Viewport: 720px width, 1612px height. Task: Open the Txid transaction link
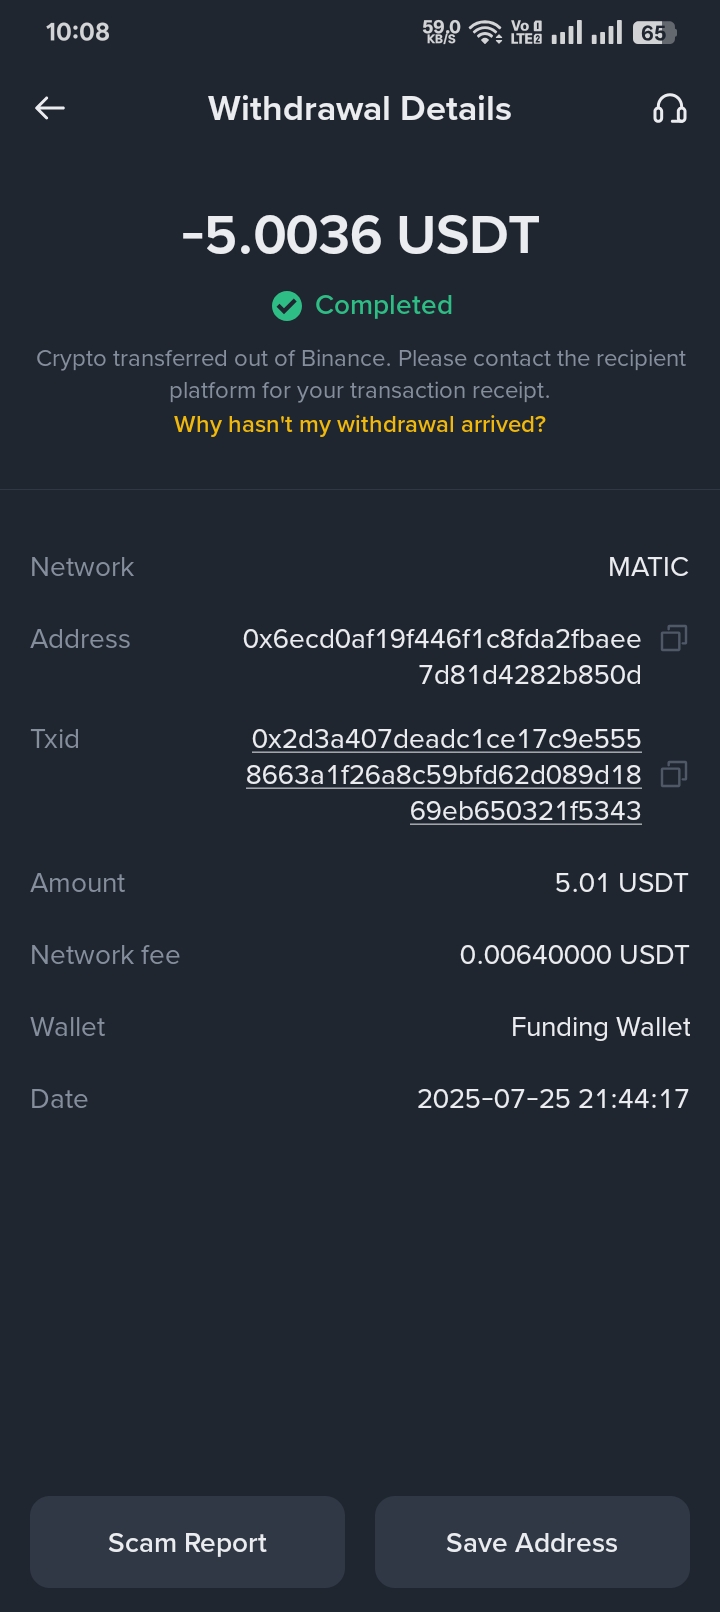click(445, 774)
